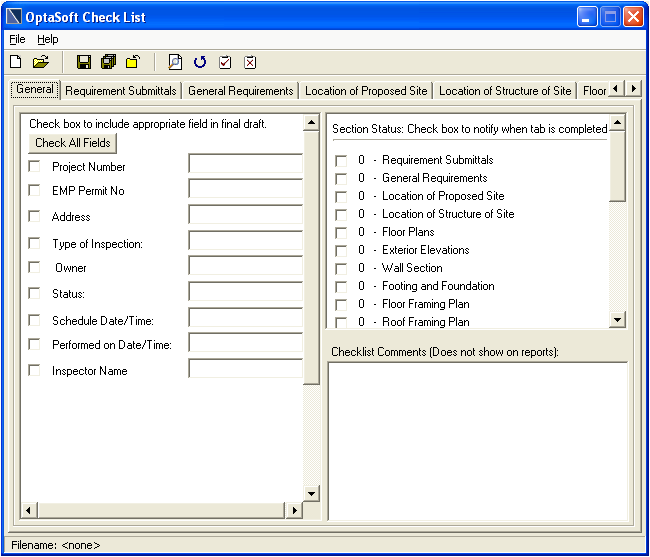
Task: Check the Wall Section status box
Action: tap(341, 269)
